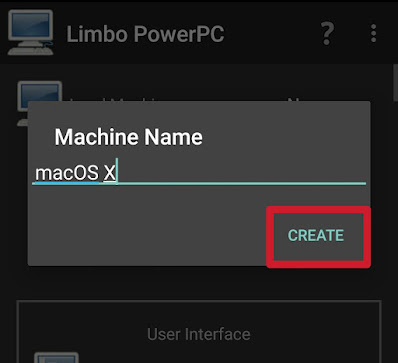The image size is (398, 363).
Task: Click the computer icon below User Interface
Action: (x=57, y=357)
